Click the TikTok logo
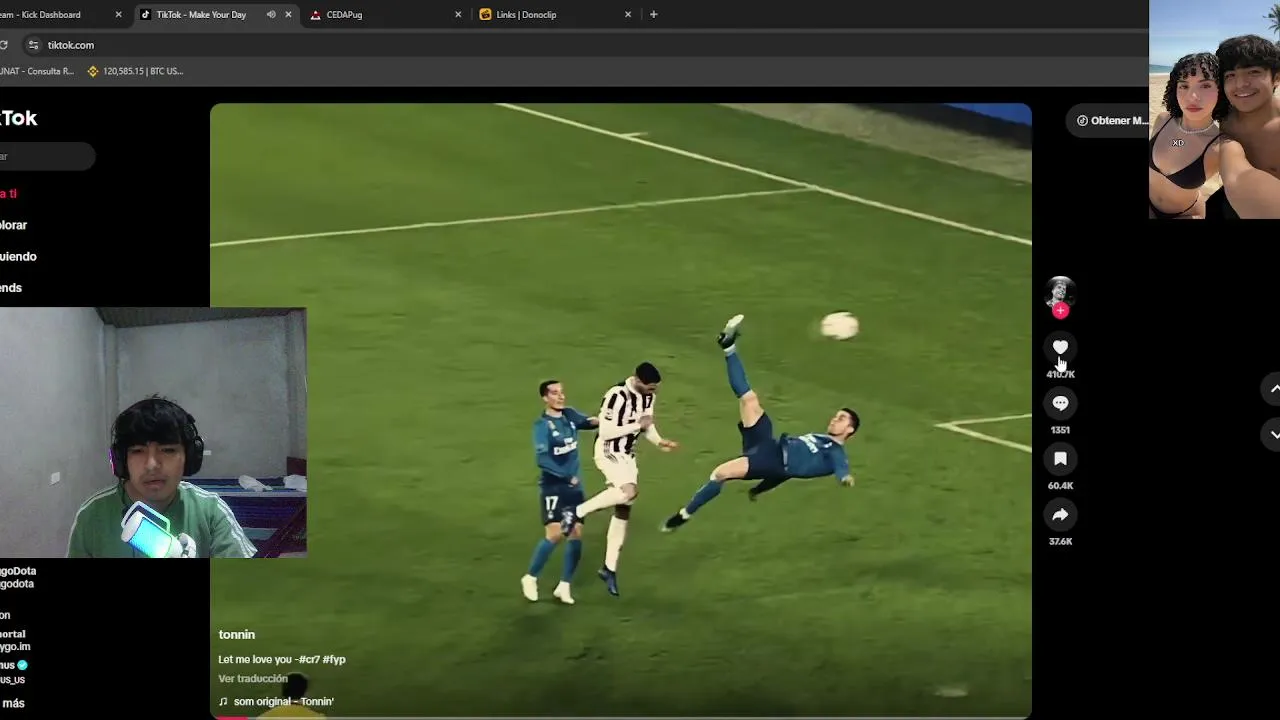Screen dimensions: 1280x720 click(x=19, y=118)
